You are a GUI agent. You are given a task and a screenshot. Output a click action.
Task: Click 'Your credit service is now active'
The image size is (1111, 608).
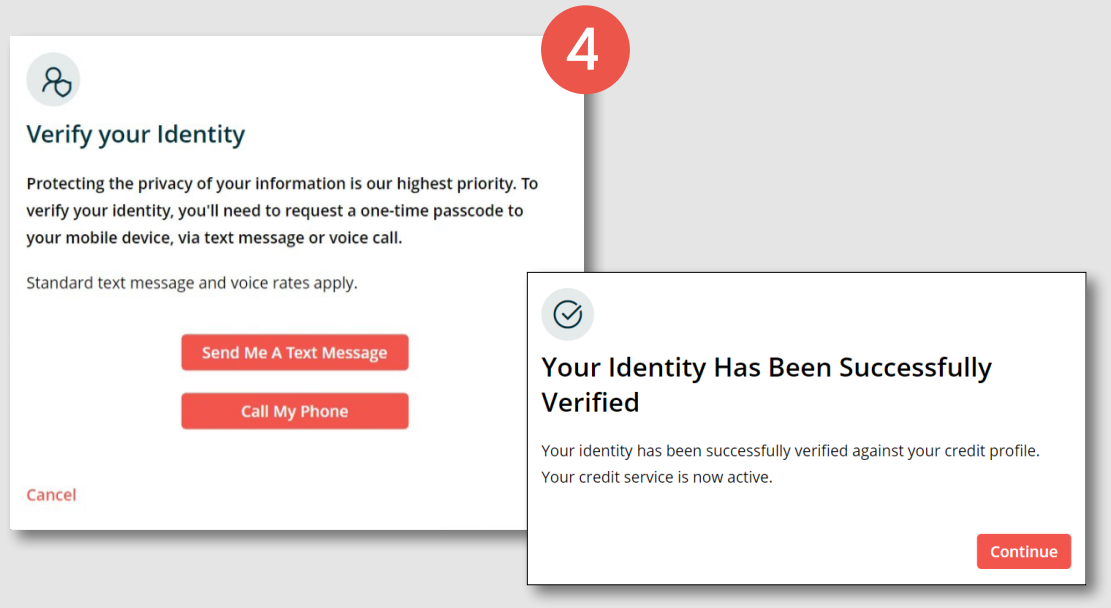click(x=657, y=477)
